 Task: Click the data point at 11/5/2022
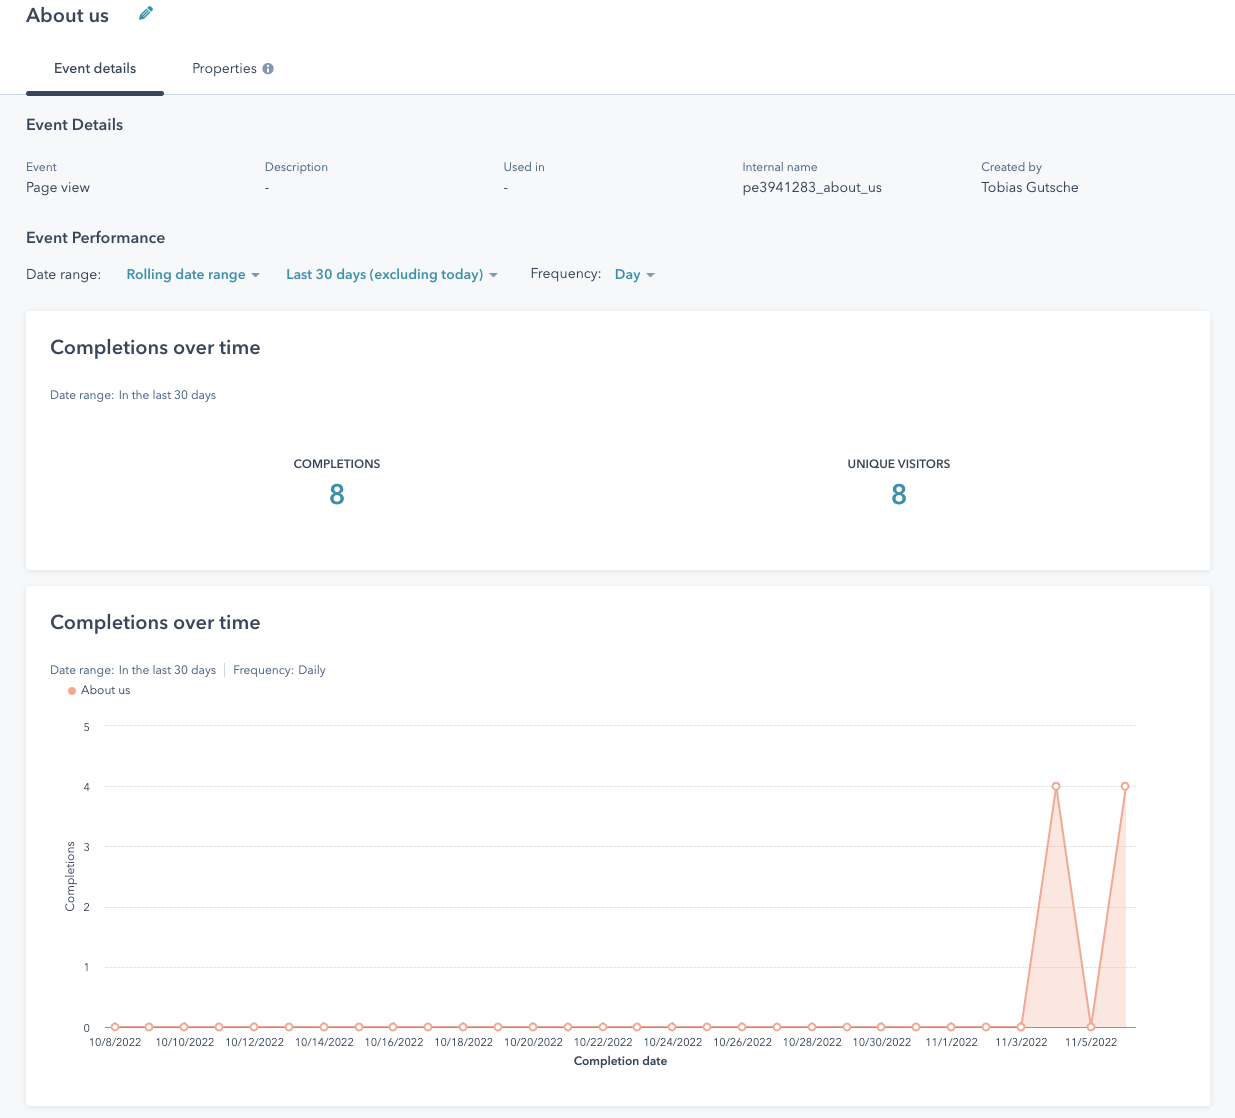point(1091,1027)
